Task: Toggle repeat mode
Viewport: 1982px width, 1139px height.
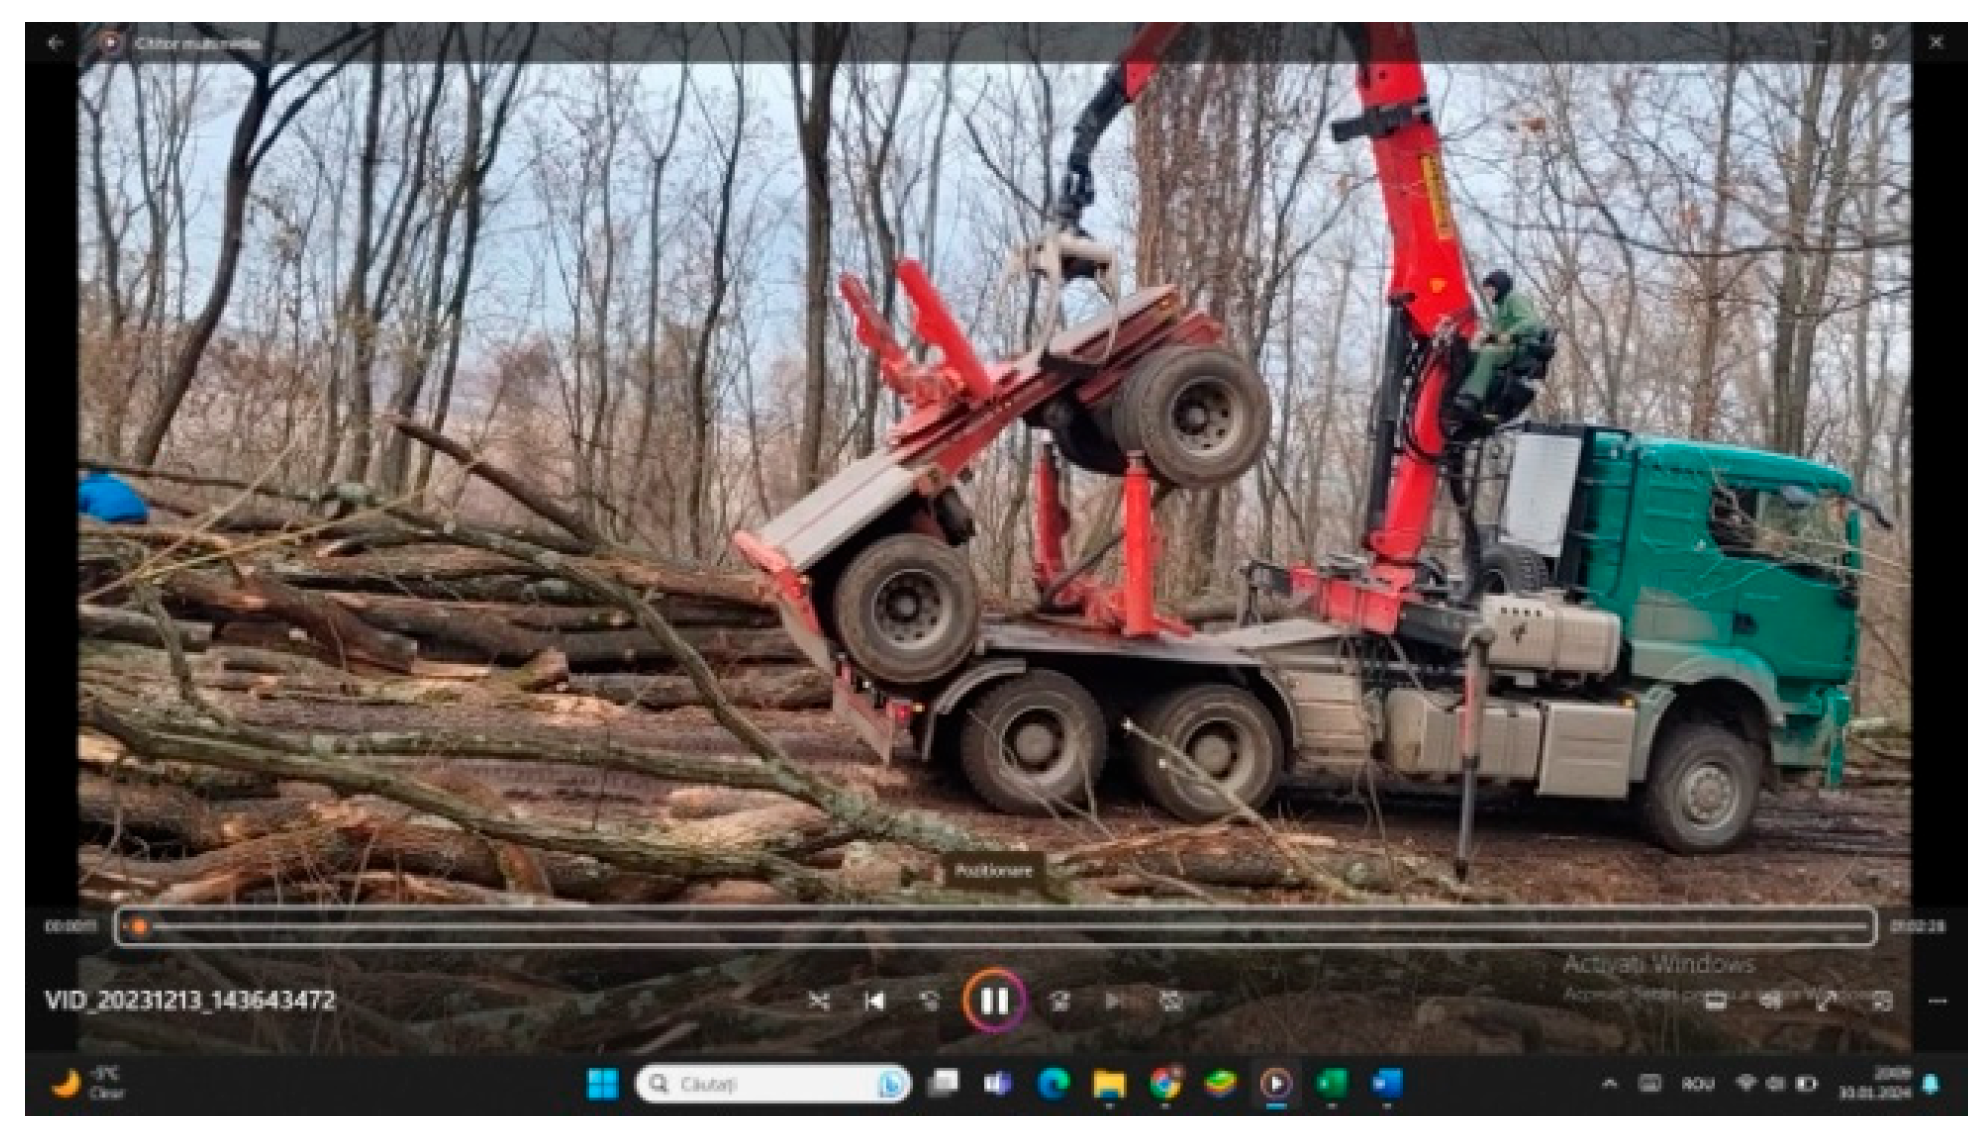Action: [x=1170, y=1001]
